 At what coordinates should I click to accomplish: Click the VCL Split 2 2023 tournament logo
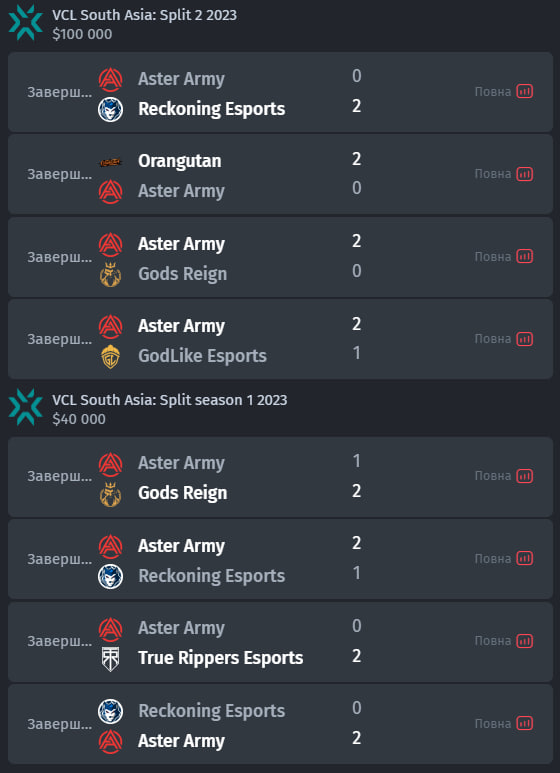pos(26,23)
